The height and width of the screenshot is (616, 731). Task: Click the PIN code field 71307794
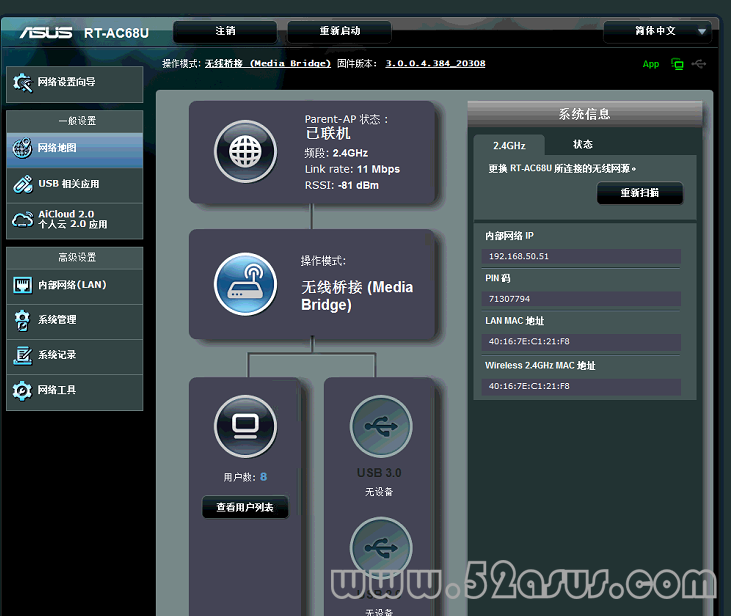coord(581,299)
